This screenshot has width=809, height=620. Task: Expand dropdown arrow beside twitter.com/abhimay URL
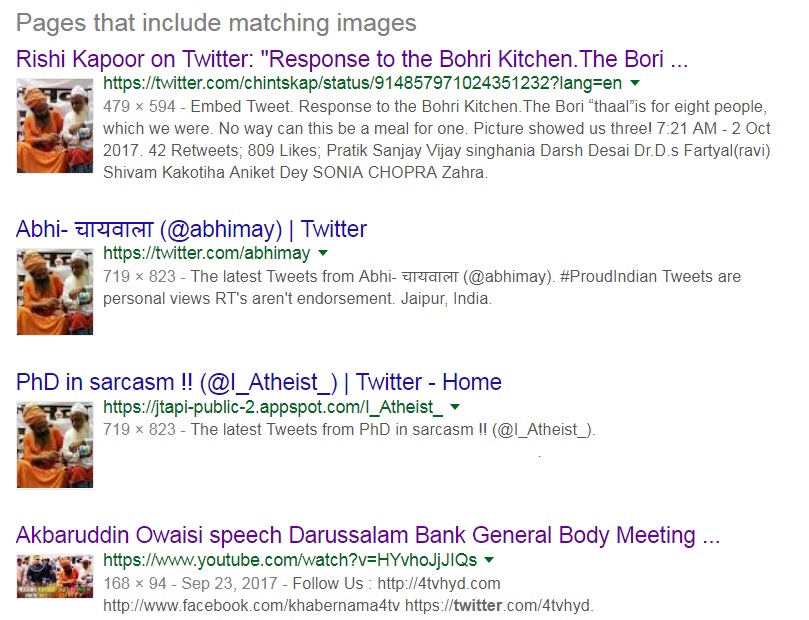coord(323,253)
